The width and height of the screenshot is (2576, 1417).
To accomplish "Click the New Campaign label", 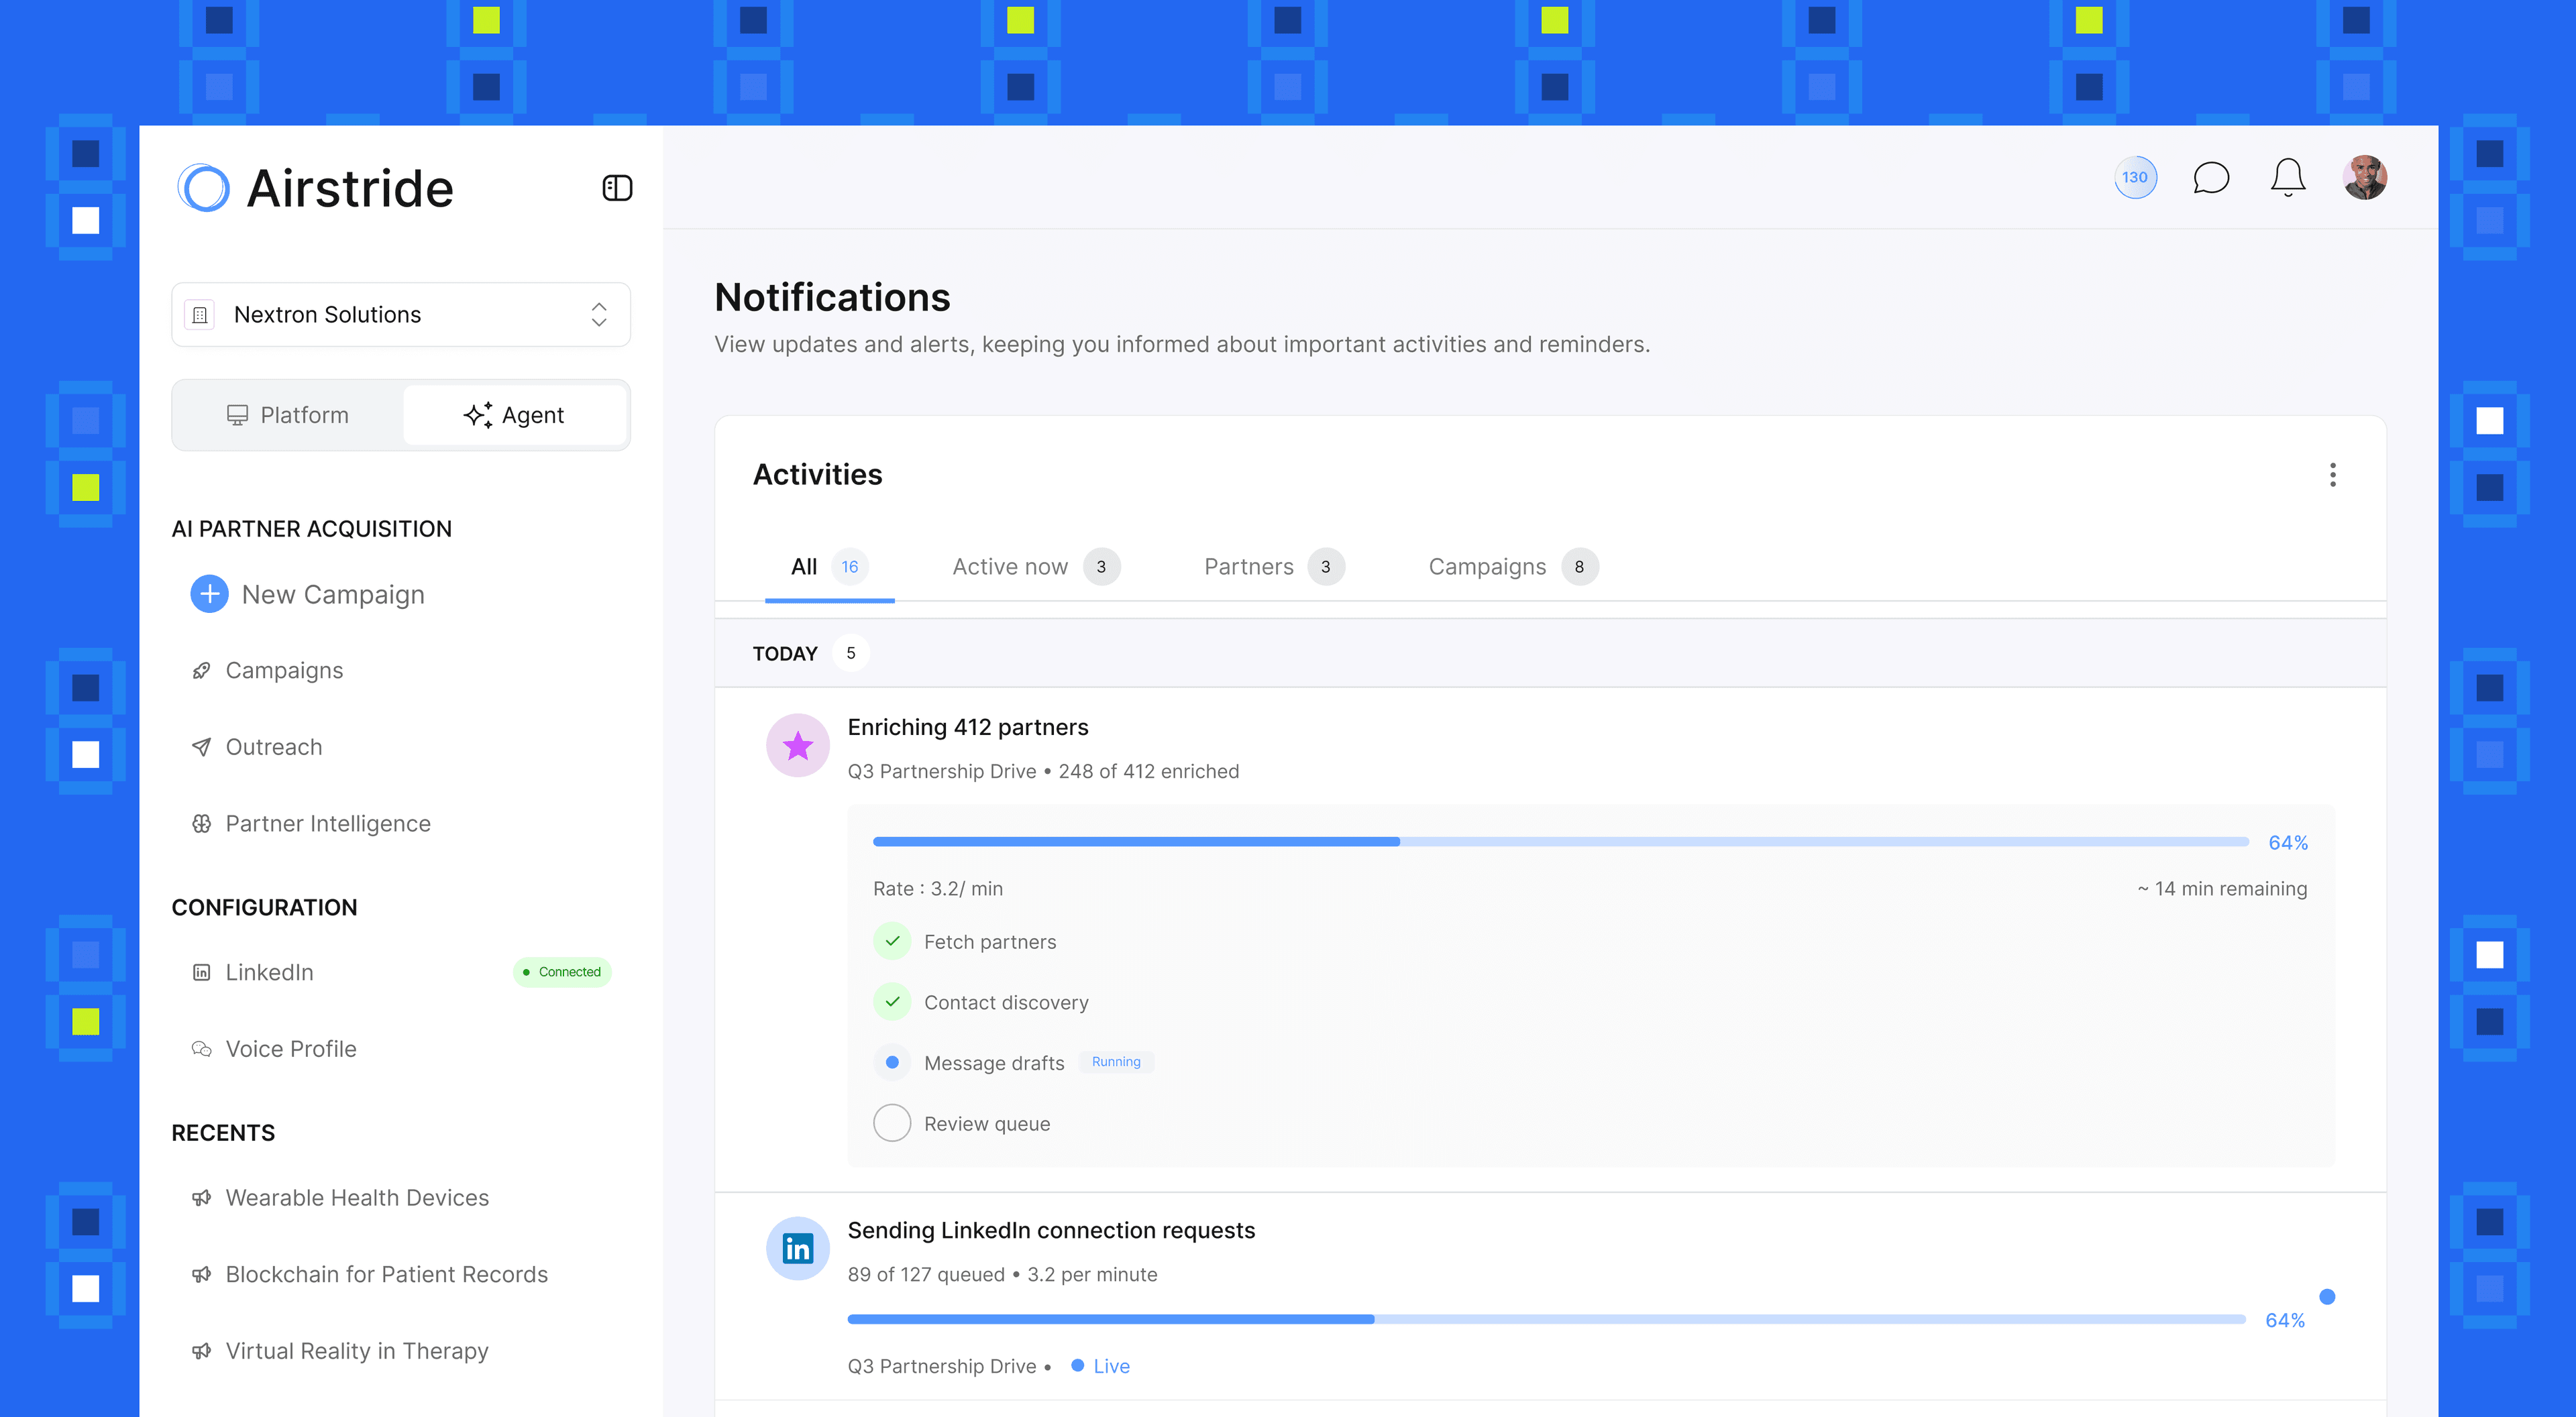I will tap(333, 595).
